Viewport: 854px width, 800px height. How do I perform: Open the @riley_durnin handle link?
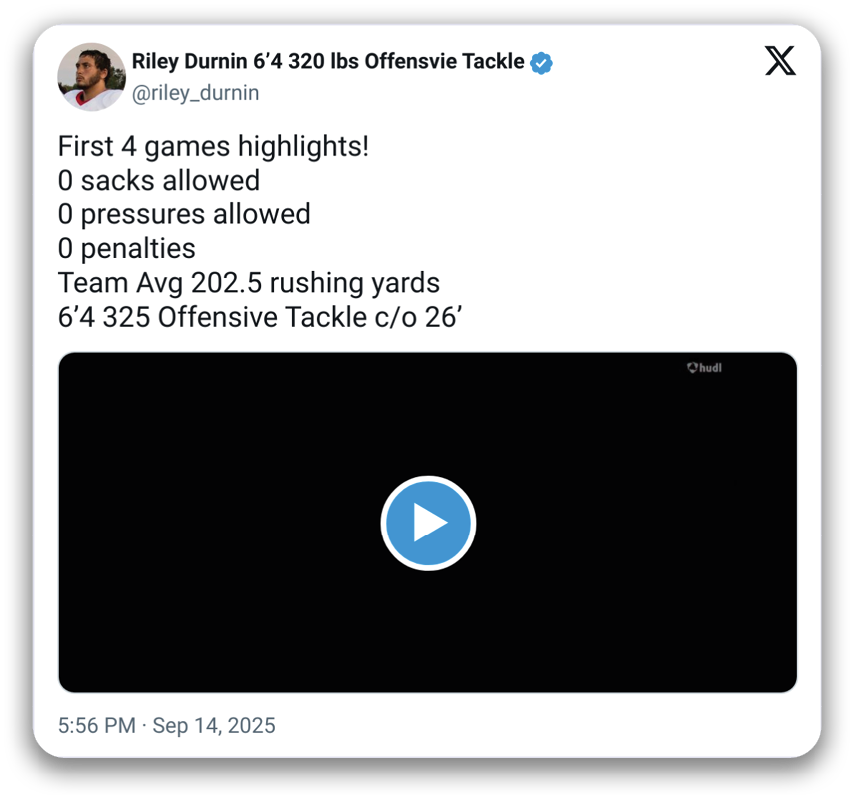click(195, 93)
